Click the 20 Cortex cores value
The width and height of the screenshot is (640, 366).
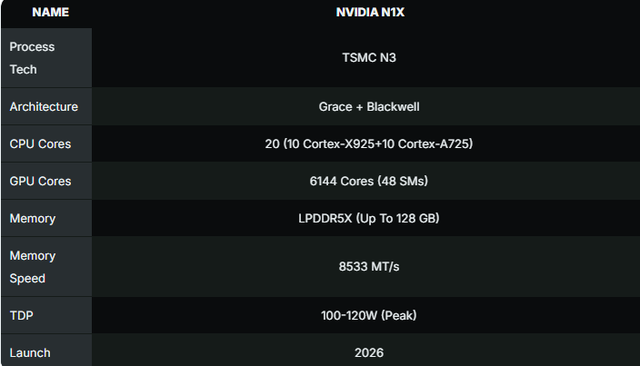[369, 144]
